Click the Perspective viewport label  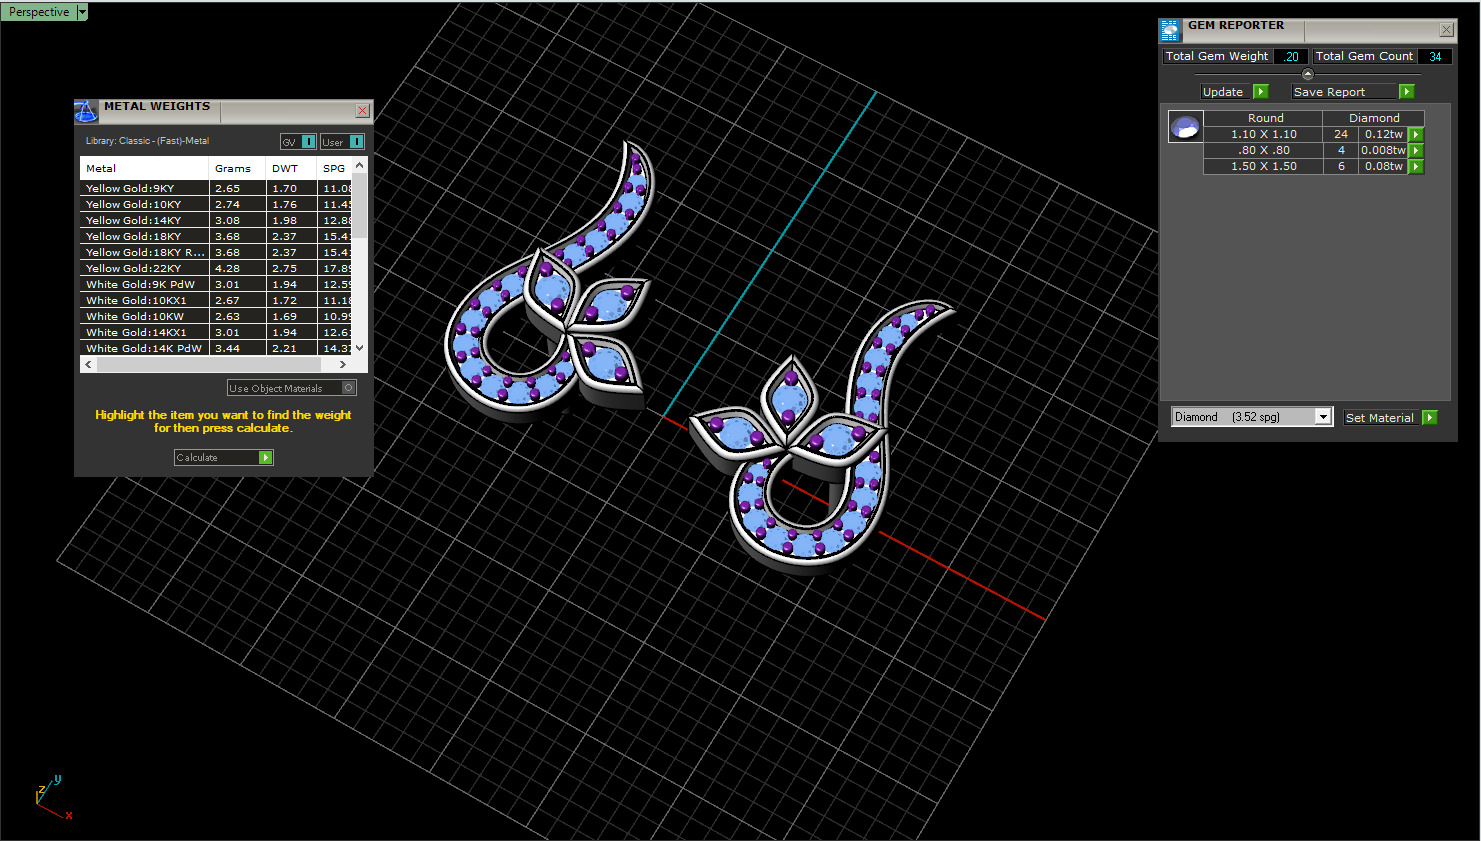(x=39, y=12)
